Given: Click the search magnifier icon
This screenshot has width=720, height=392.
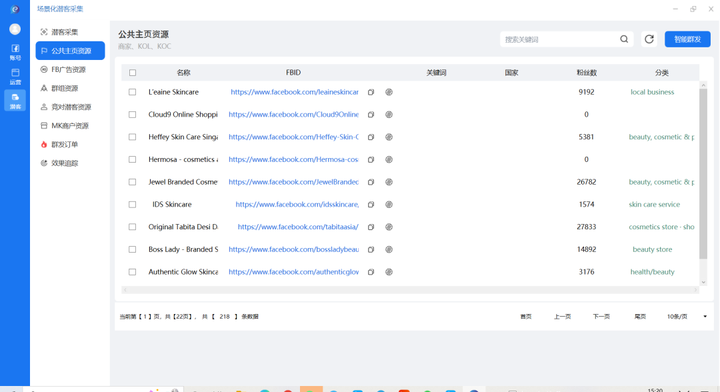Looking at the screenshot, I should [x=624, y=39].
